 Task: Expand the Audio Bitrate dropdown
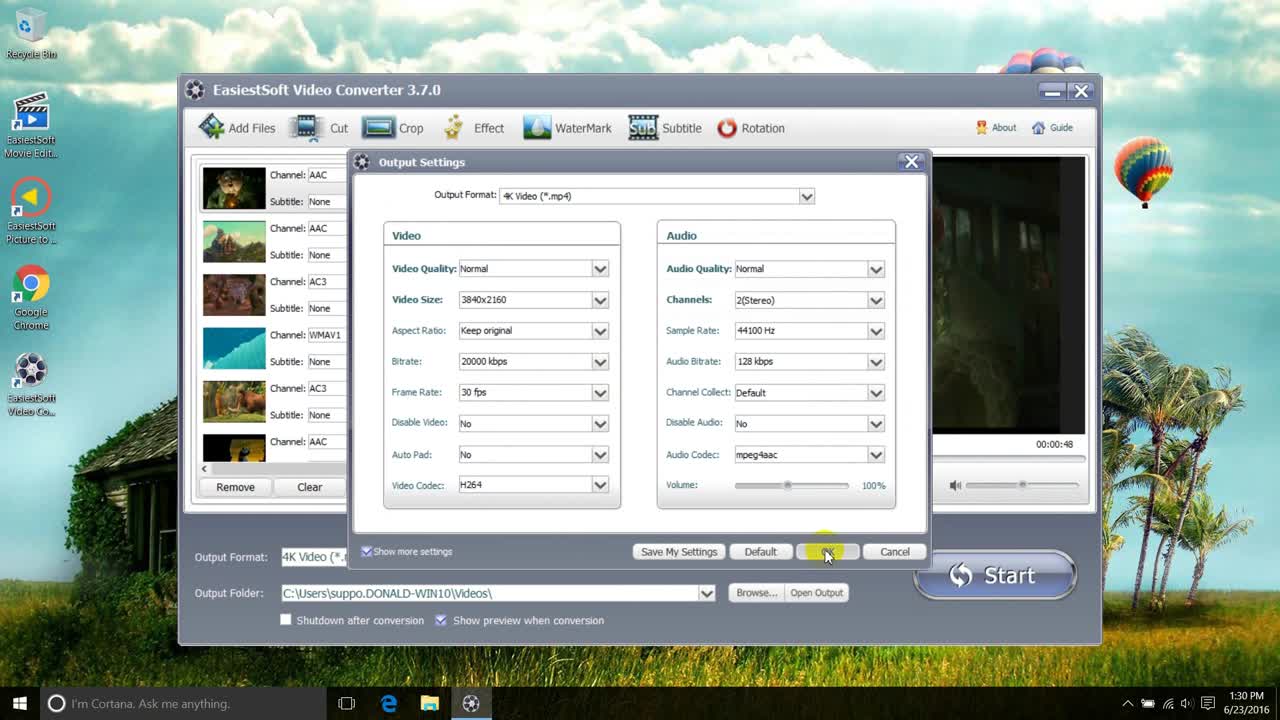876,362
